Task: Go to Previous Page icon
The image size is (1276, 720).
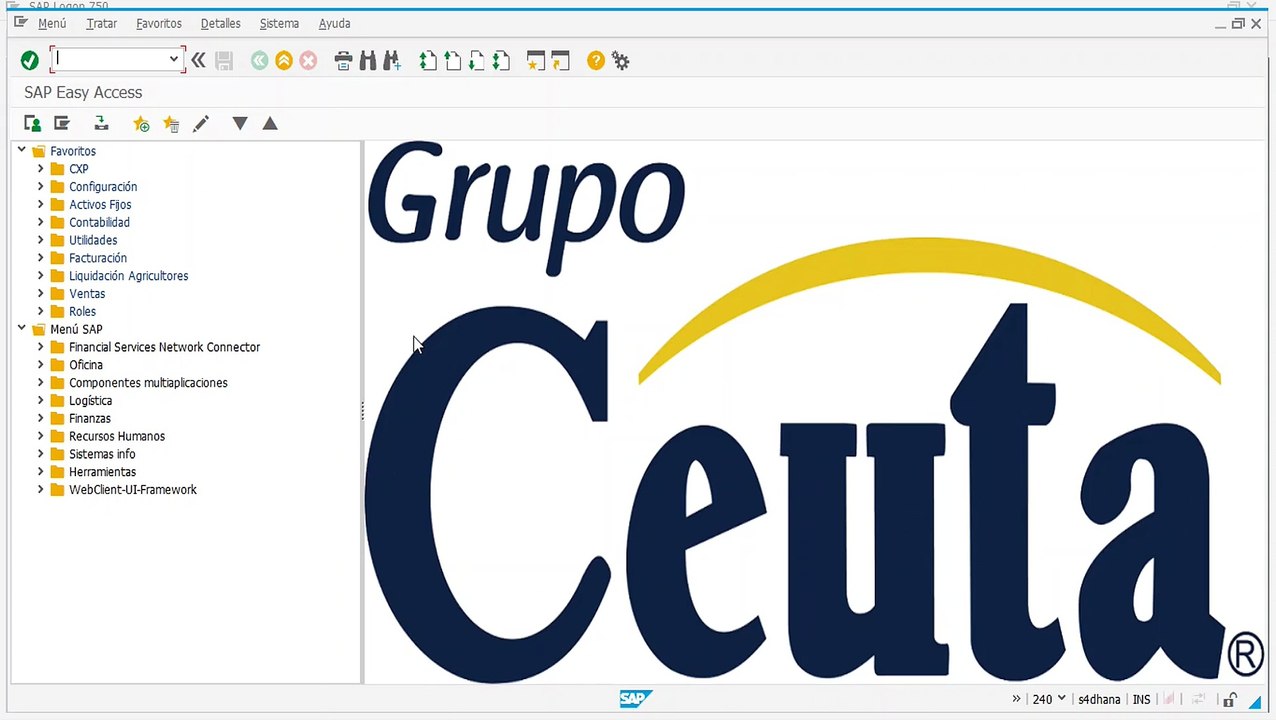Action: (x=452, y=61)
